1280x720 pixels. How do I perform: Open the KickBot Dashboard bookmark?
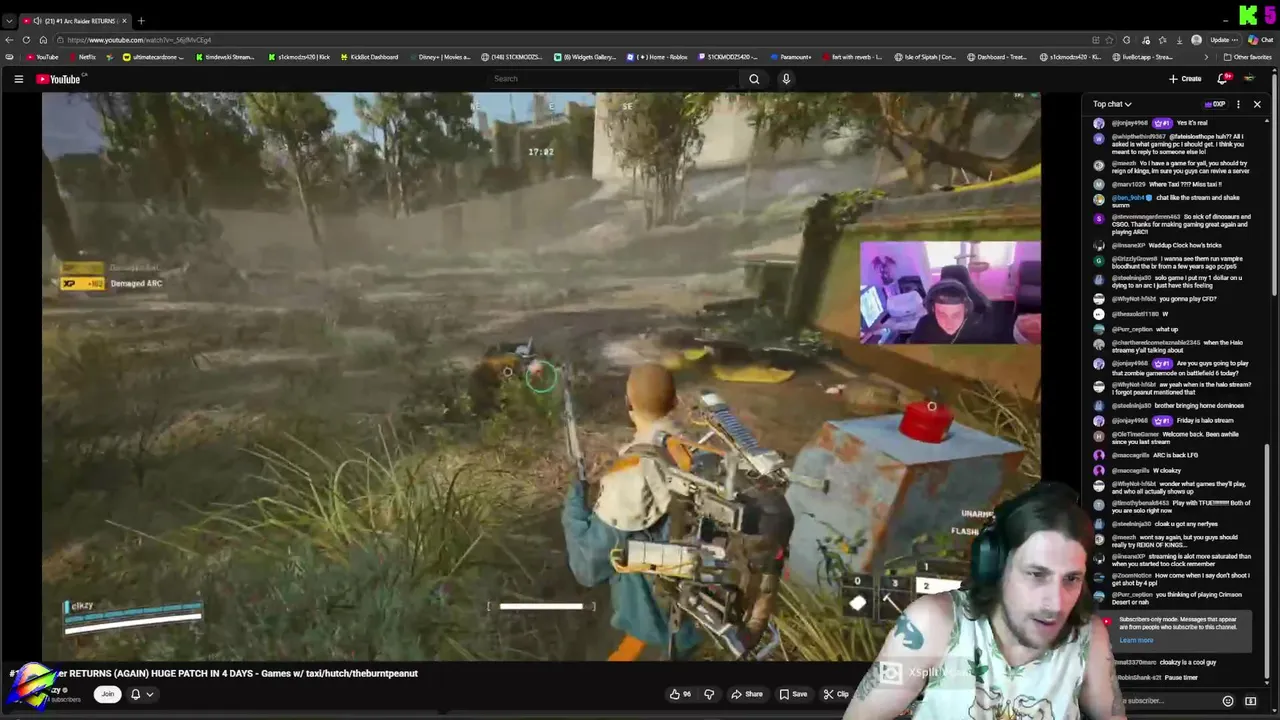tap(368, 57)
